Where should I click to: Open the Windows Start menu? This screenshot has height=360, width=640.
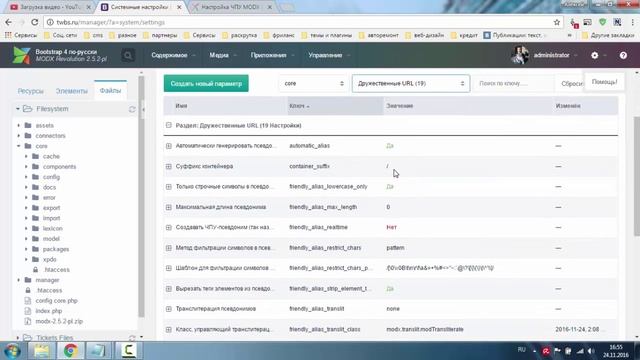pyautogui.click(x=12, y=351)
